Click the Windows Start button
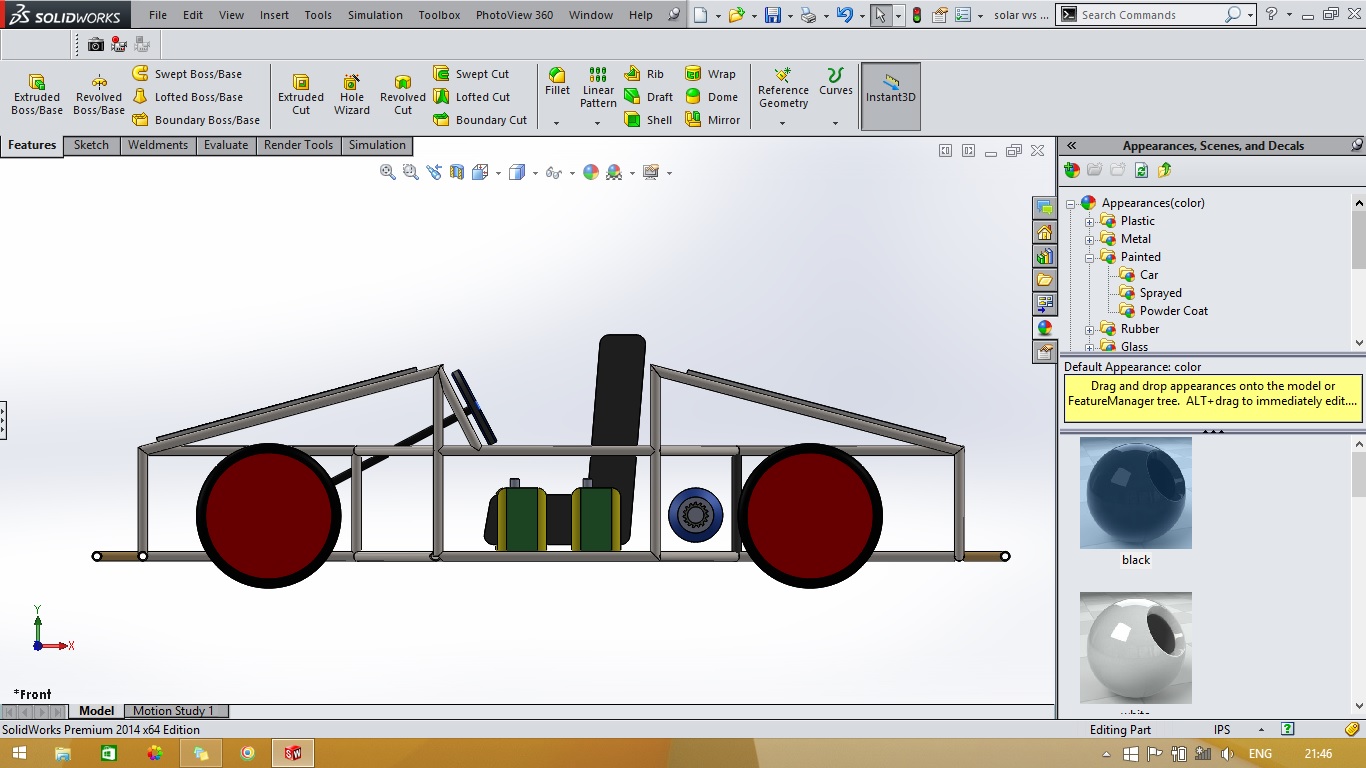Image resolution: width=1366 pixels, height=768 pixels. (x=19, y=753)
